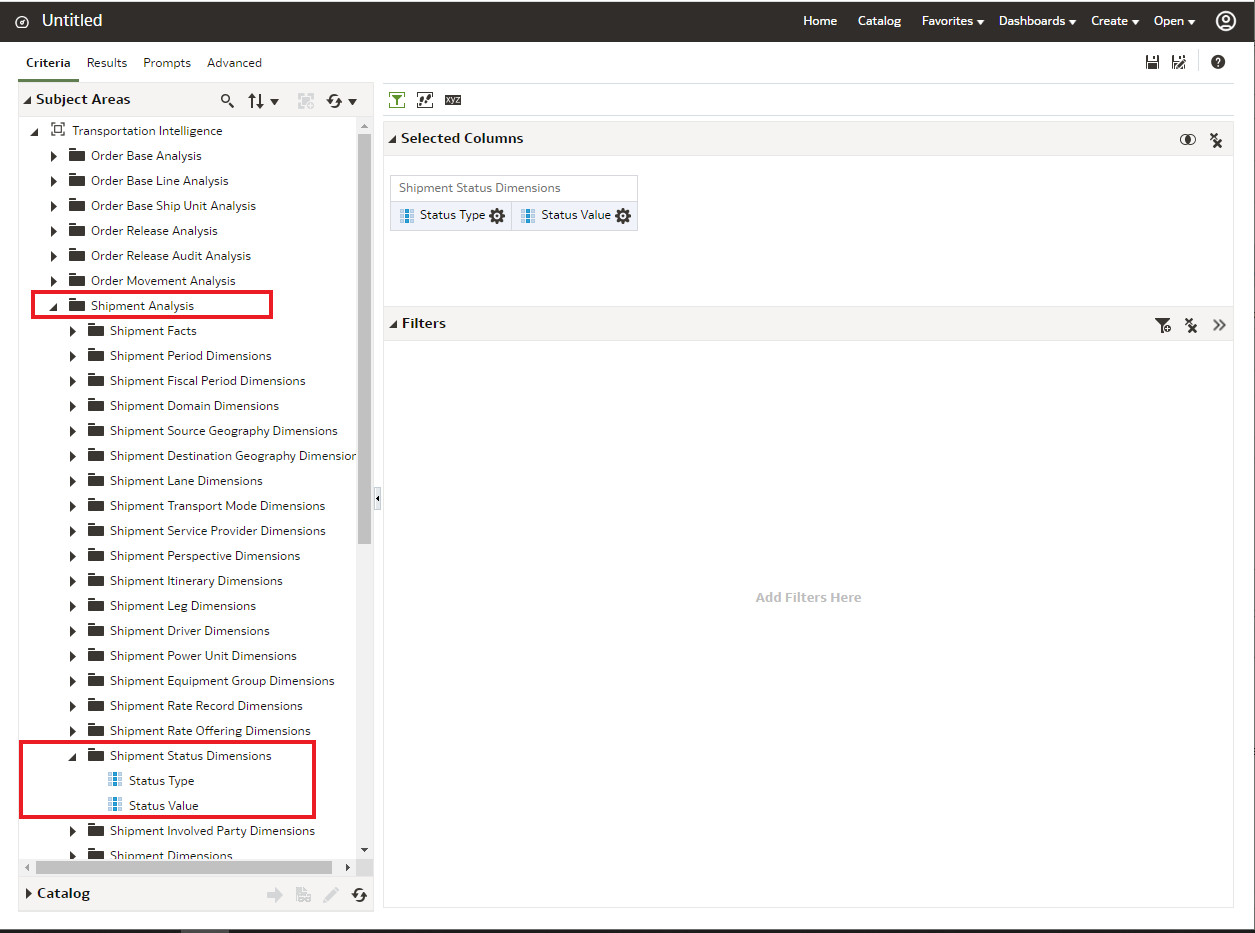Viewport: 1255px width, 933px height.
Task: Expand the Shipment Period Dimensions folder
Action: click(x=73, y=356)
